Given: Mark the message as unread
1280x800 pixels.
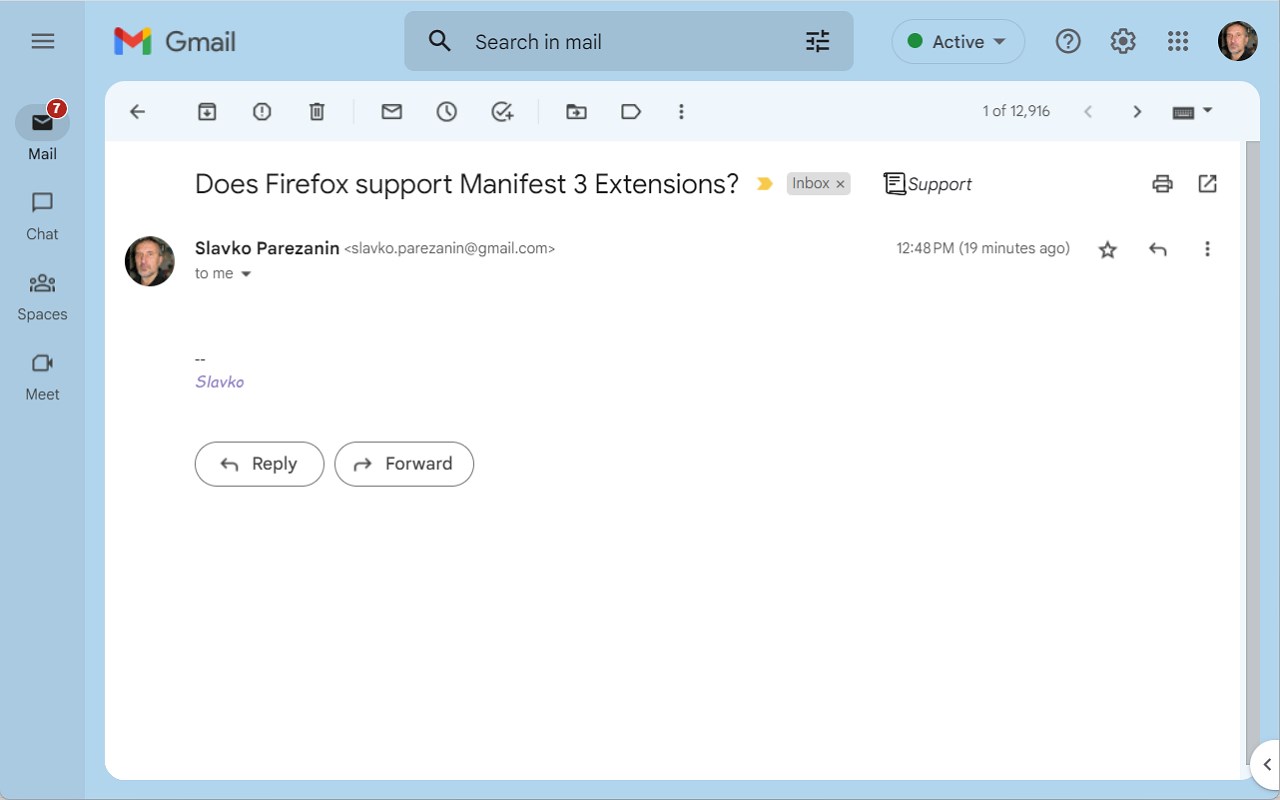Looking at the screenshot, I should [392, 112].
